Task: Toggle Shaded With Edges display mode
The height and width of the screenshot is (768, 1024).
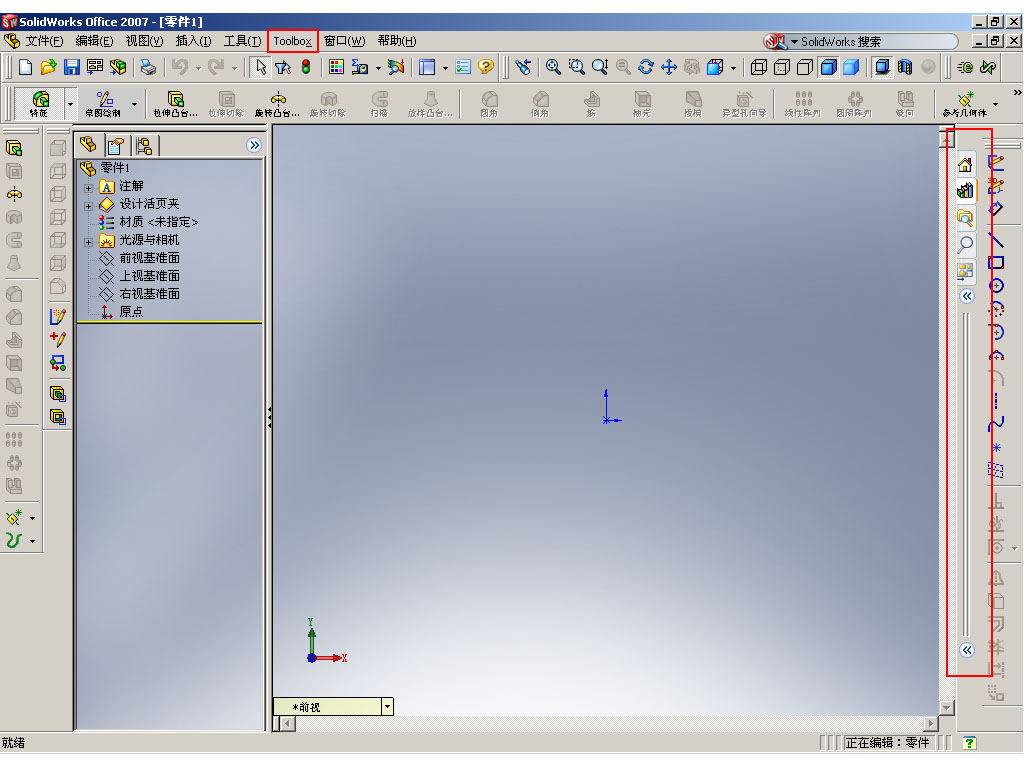Action: click(828, 67)
